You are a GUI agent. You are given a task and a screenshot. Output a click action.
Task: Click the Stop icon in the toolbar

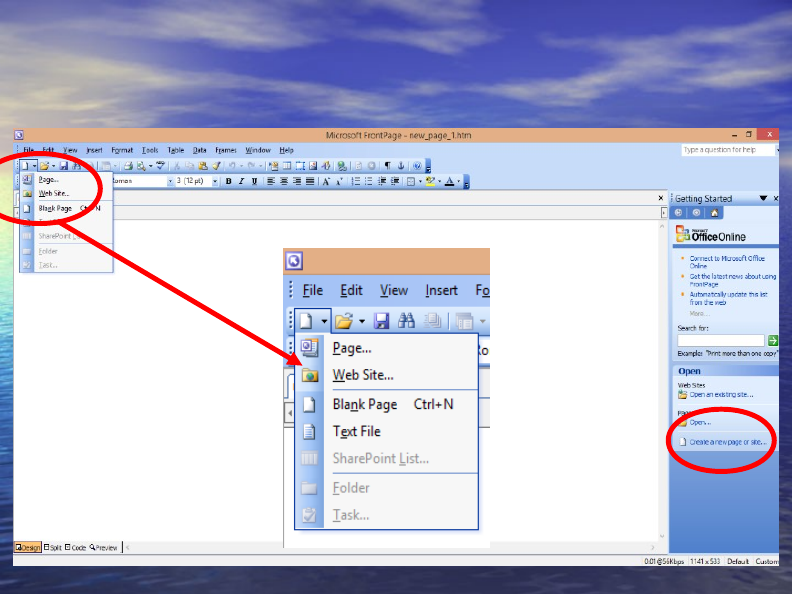372,166
